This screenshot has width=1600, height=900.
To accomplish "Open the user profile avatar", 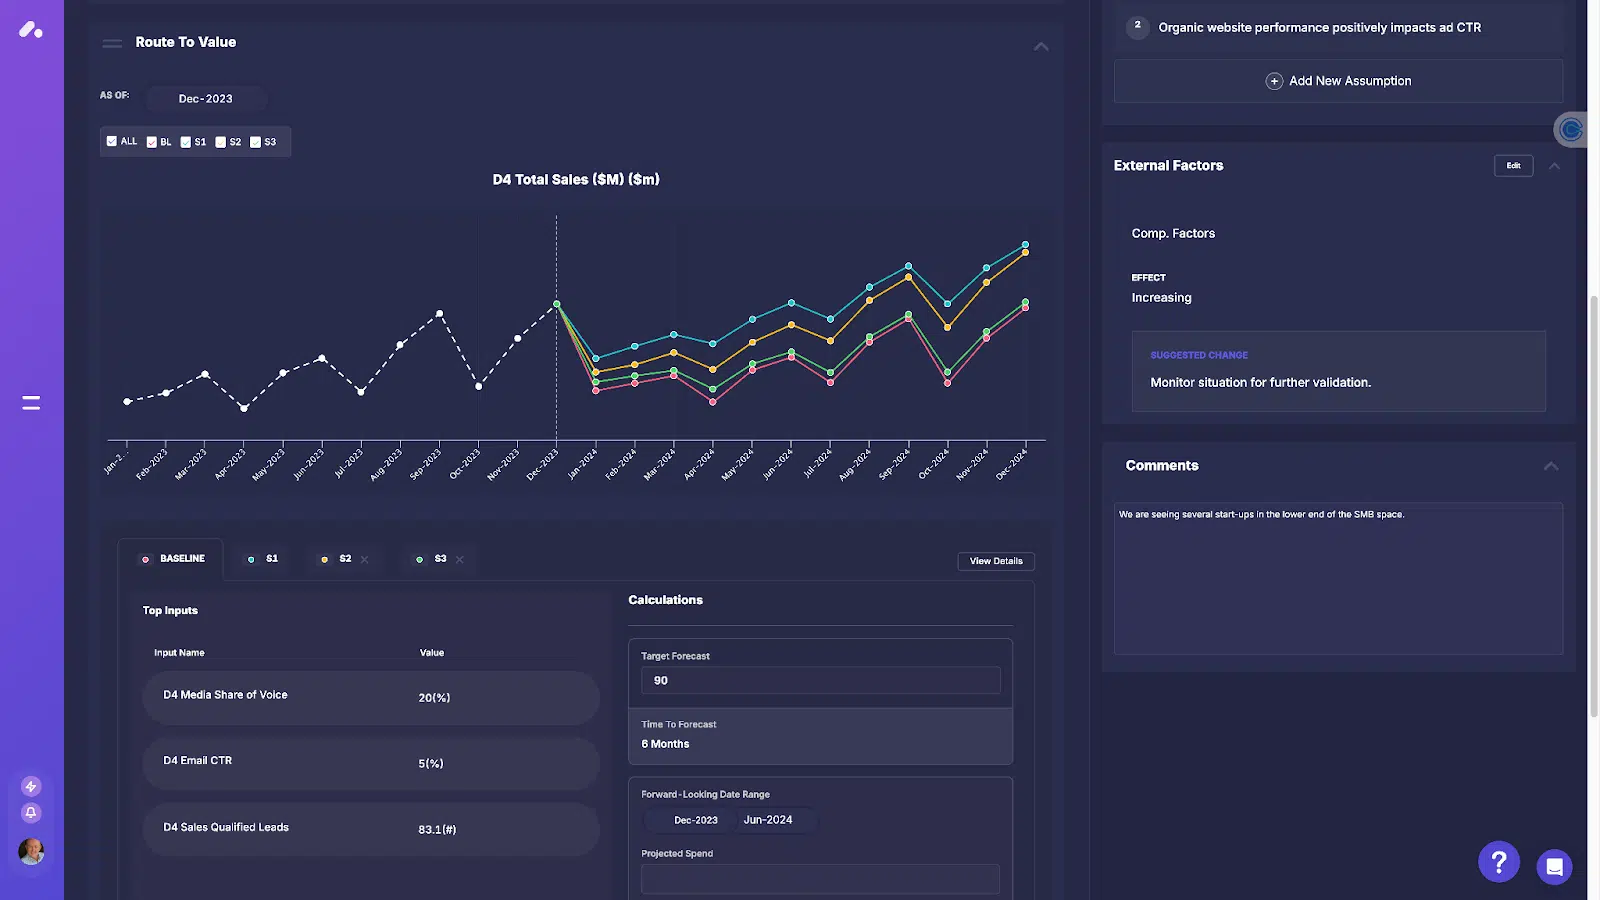I will 31,851.
